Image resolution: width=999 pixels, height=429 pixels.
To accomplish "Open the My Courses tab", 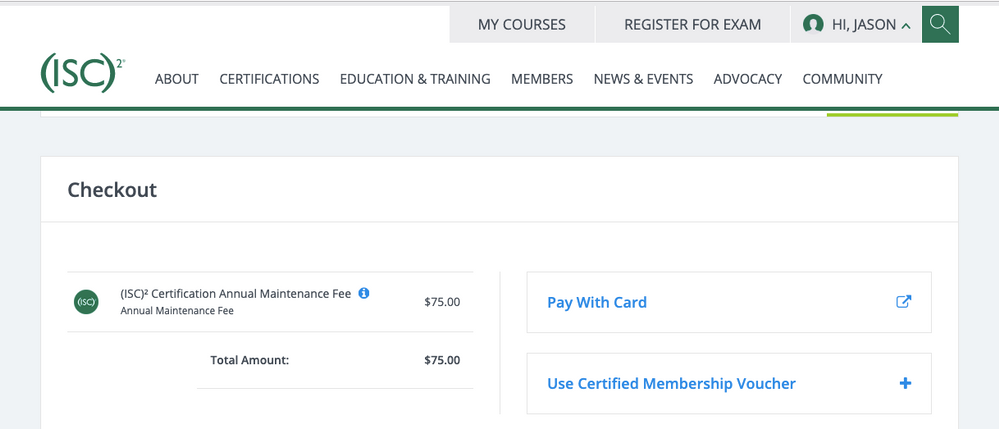I will point(521,24).
